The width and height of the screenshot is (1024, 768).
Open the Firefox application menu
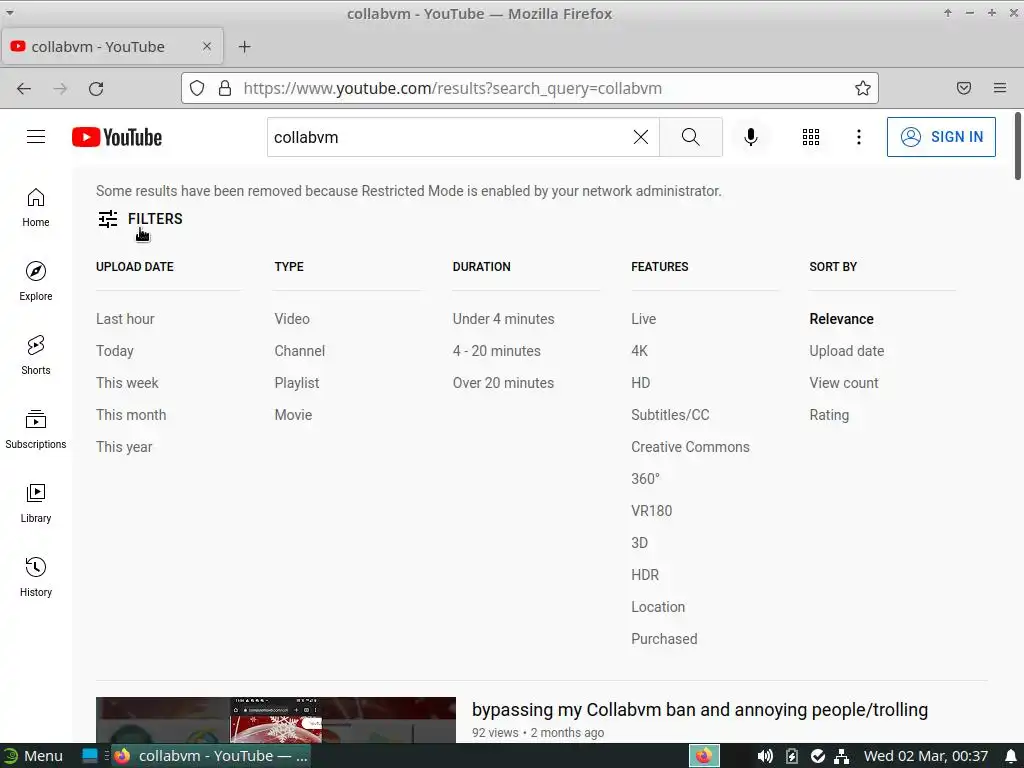click(1000, 88)
